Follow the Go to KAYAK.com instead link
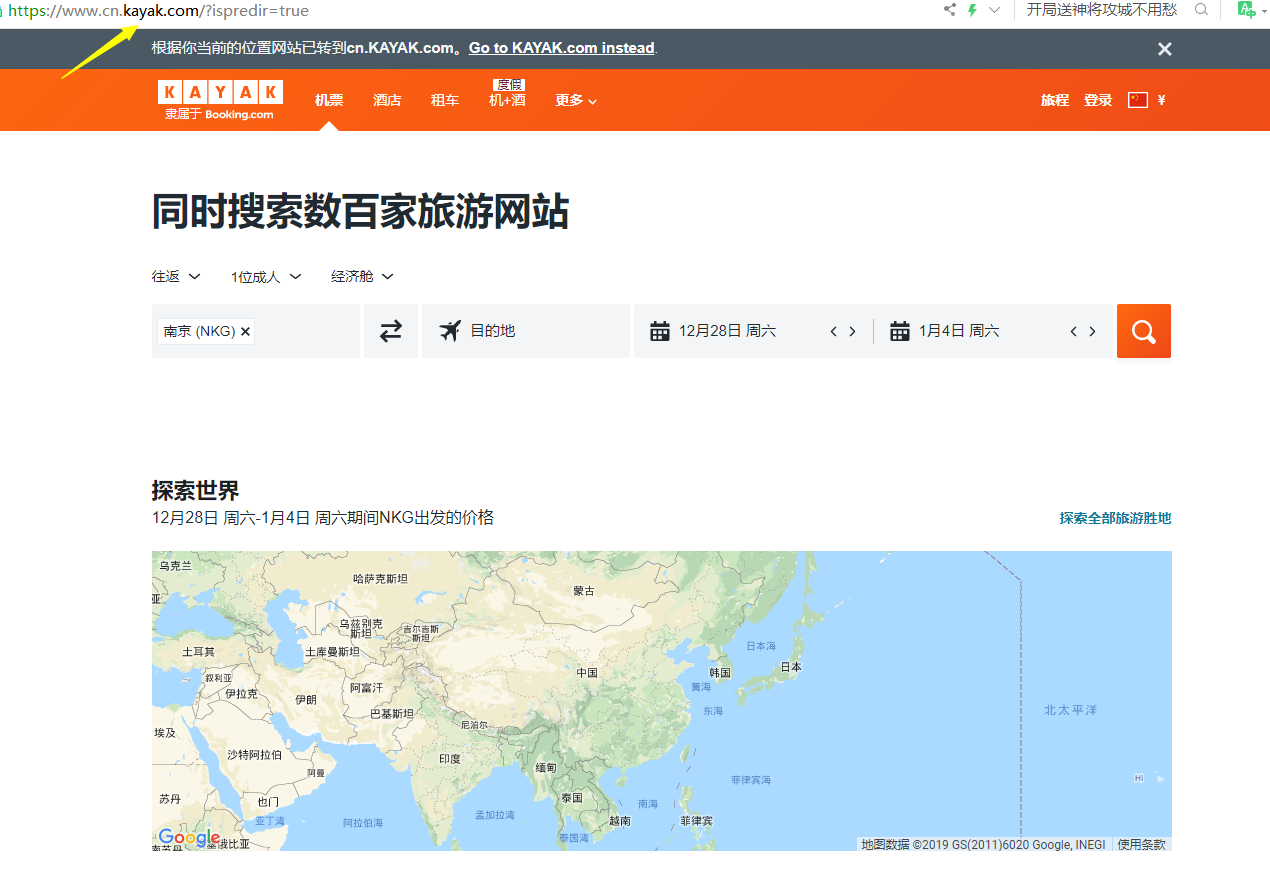 click(x=562, y=48)
